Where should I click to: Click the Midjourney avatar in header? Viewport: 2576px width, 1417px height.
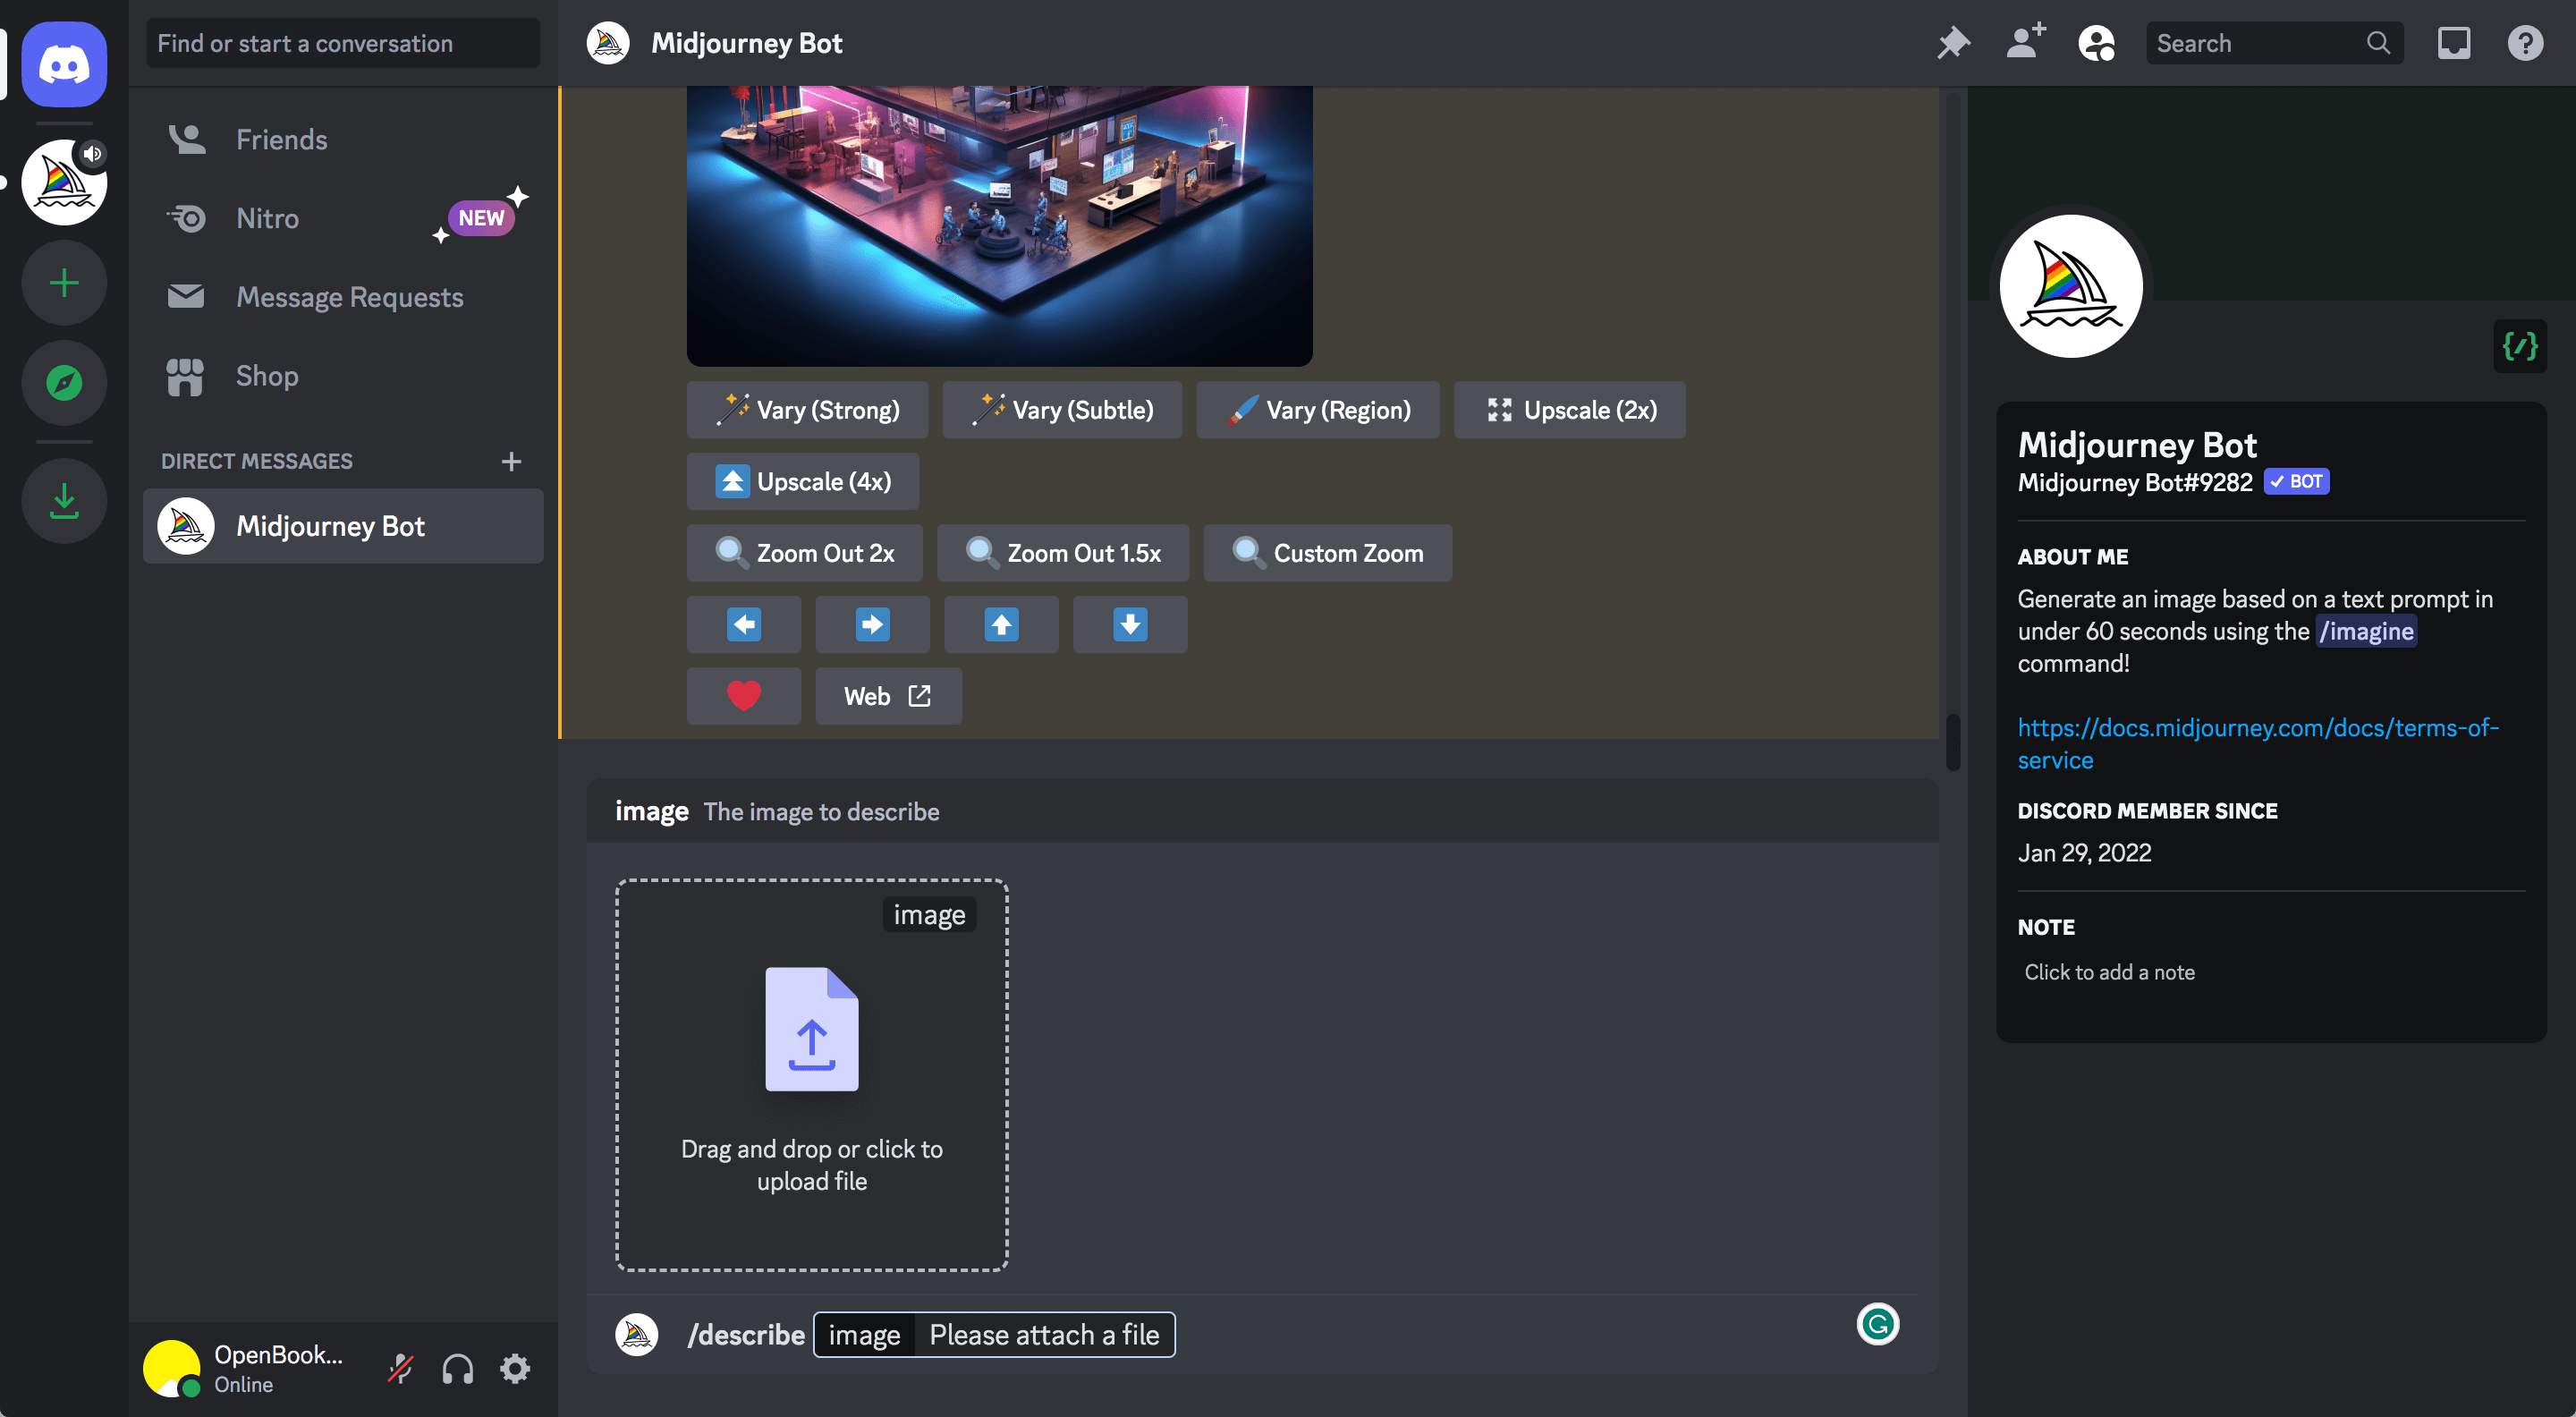point(608,43)
